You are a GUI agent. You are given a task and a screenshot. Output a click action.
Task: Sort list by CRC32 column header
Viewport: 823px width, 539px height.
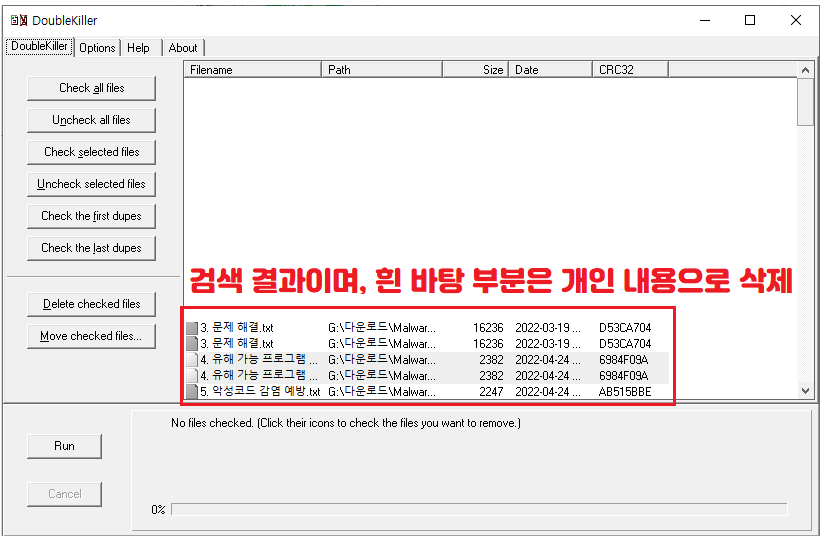[630, 70]
